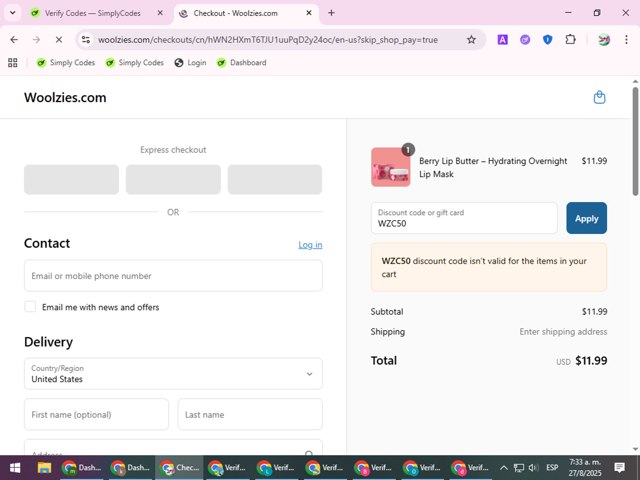Open first Simply Codes bookmark

[x=66, y=62]
